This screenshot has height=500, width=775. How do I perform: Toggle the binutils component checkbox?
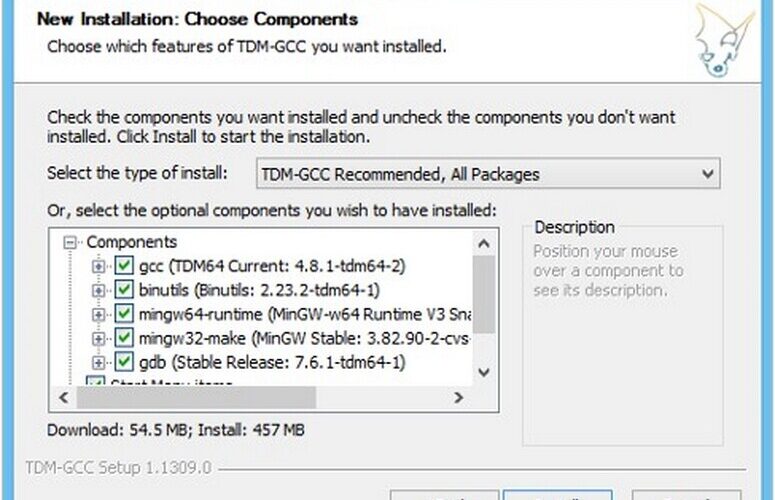(124, 290)
